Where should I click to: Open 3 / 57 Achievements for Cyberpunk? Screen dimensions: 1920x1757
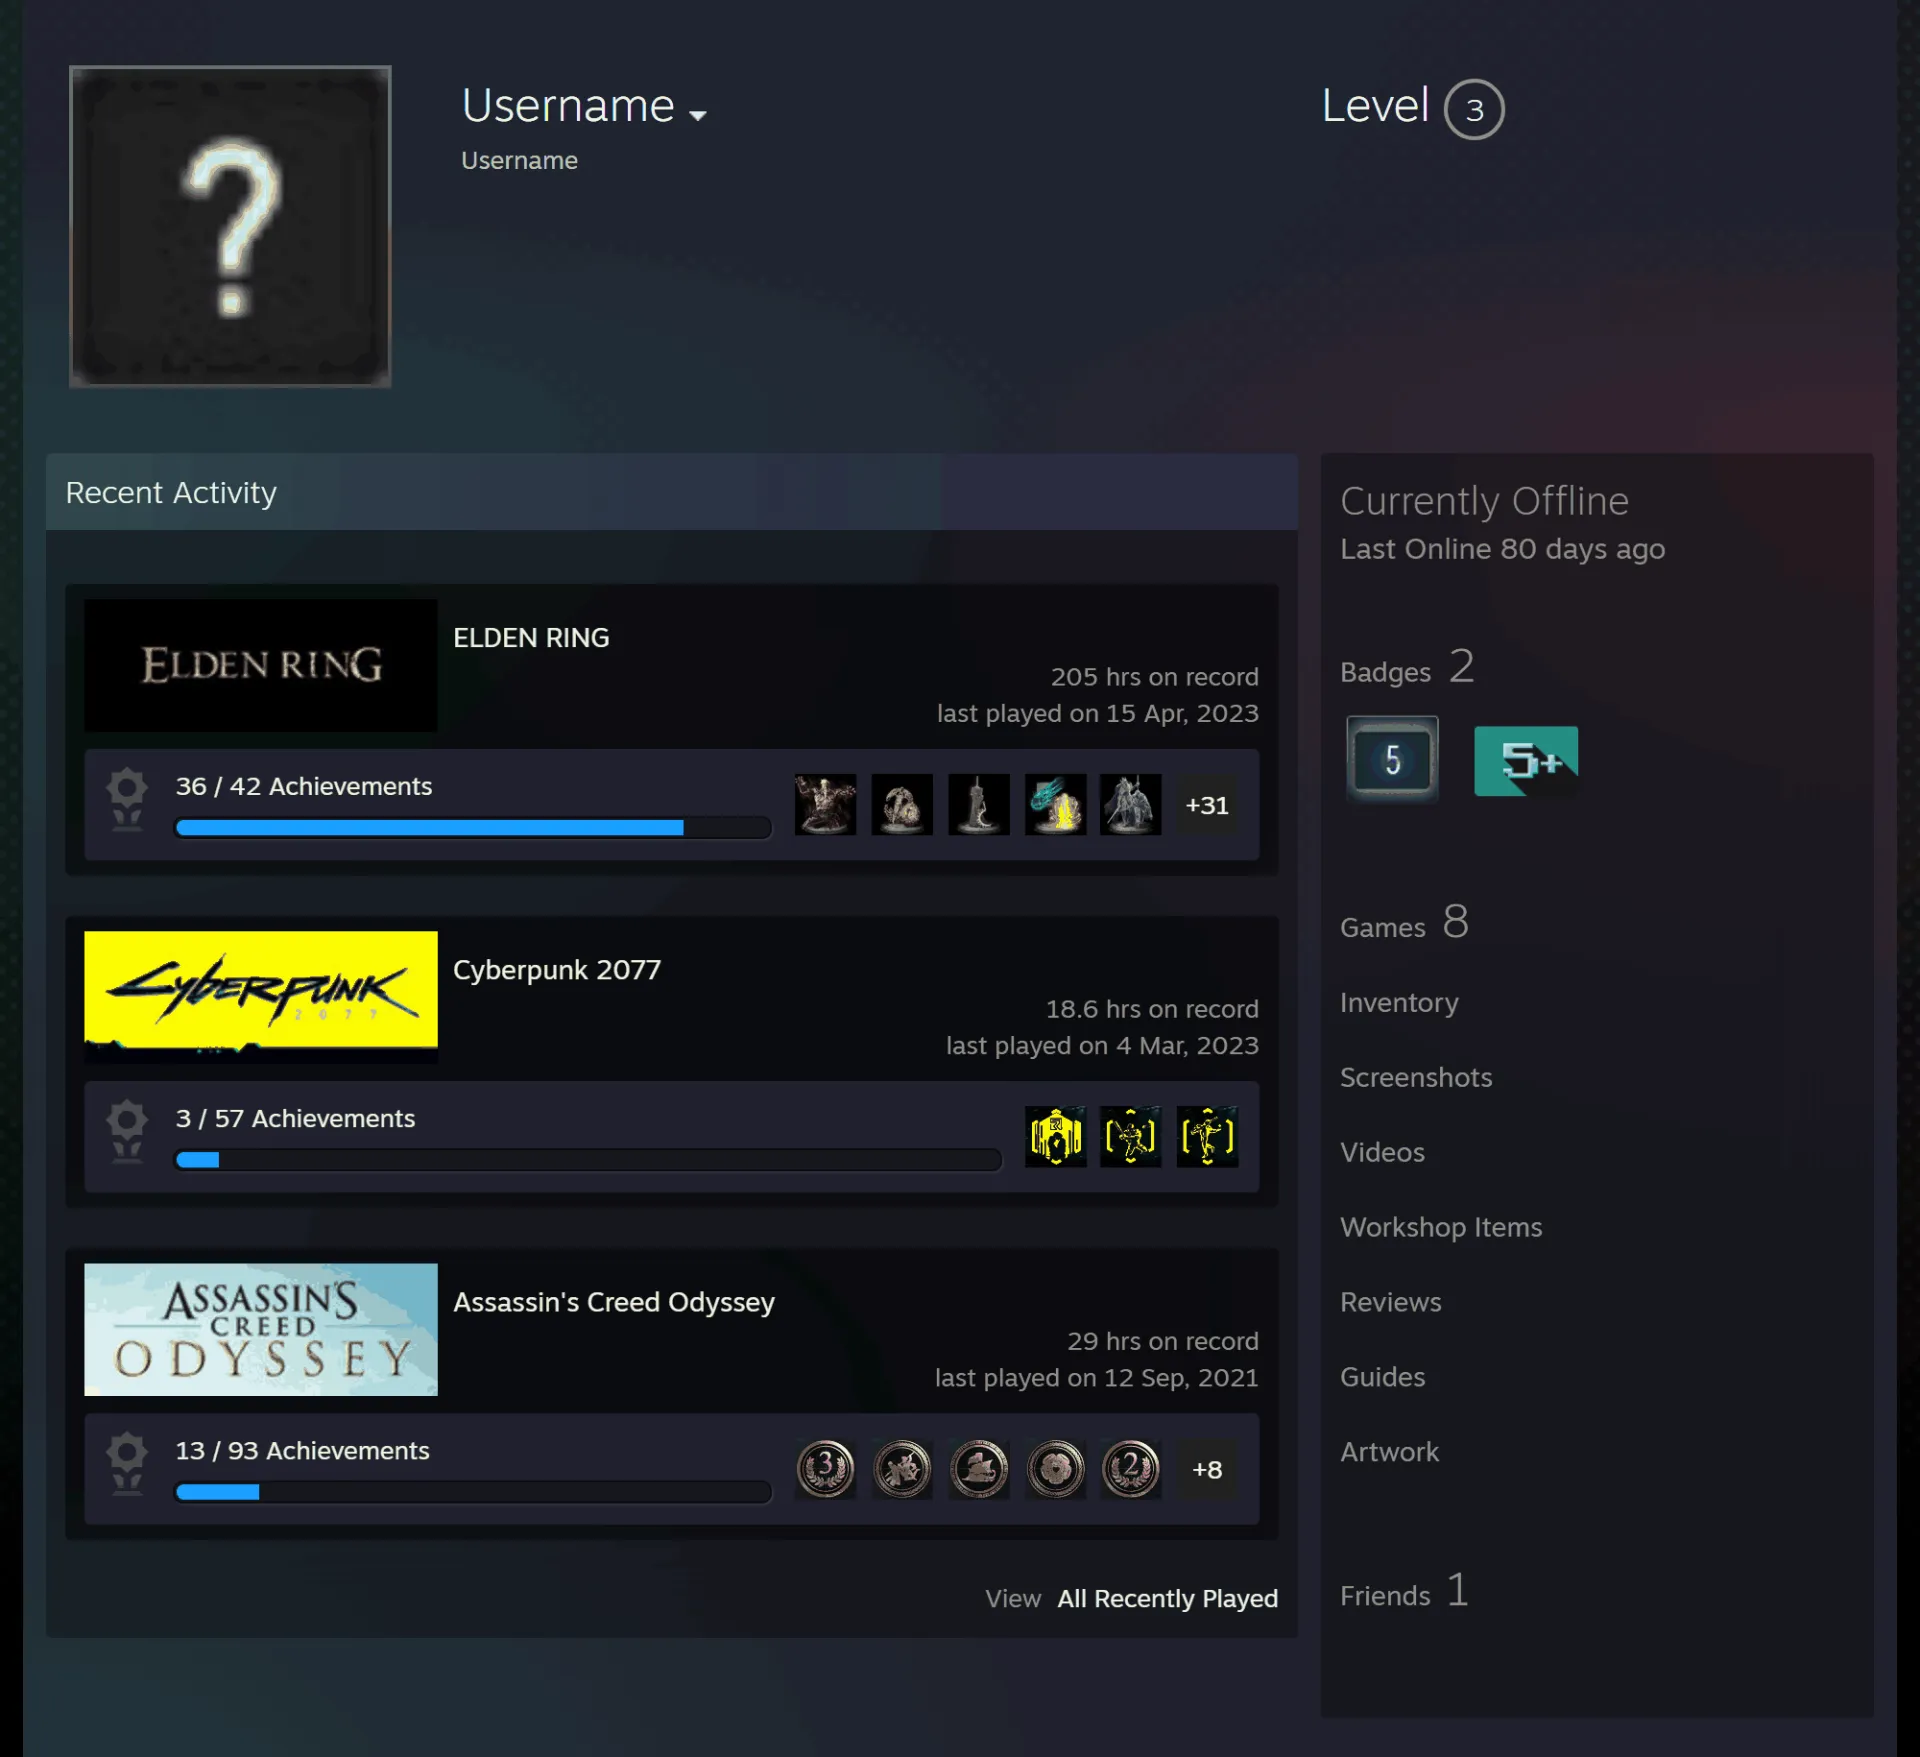(295, 1118)
